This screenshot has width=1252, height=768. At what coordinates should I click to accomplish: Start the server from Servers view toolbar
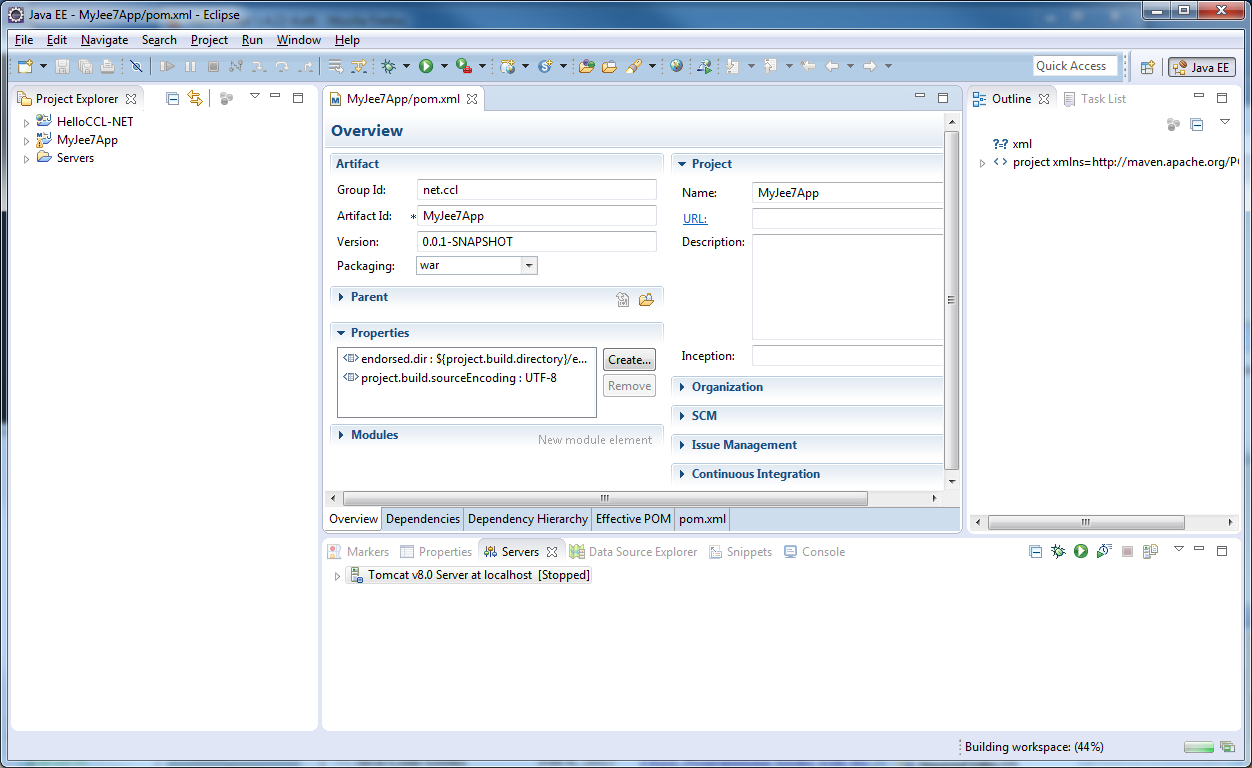pyautogui.click(x=1081, y=551)
